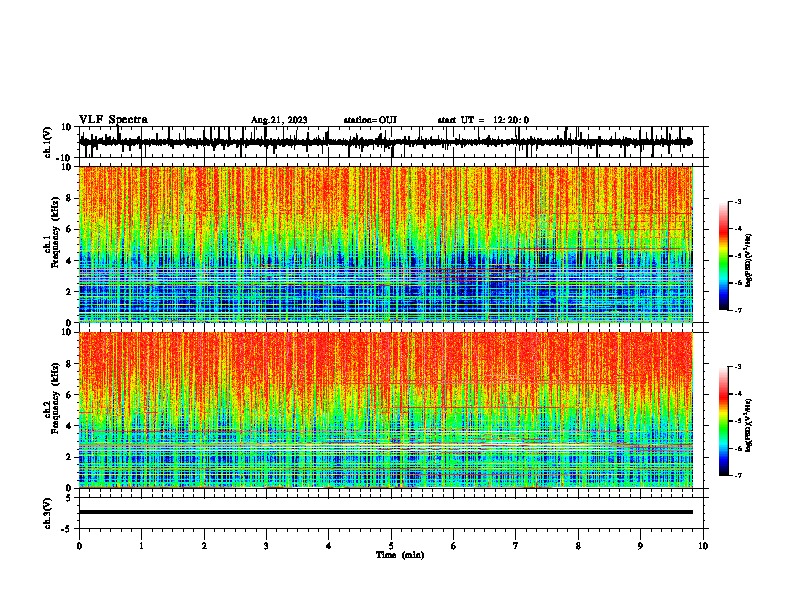This screenshot has height=612, width=792.
Task: Click the time axis tick label "7"
Action: coord(516,546)
